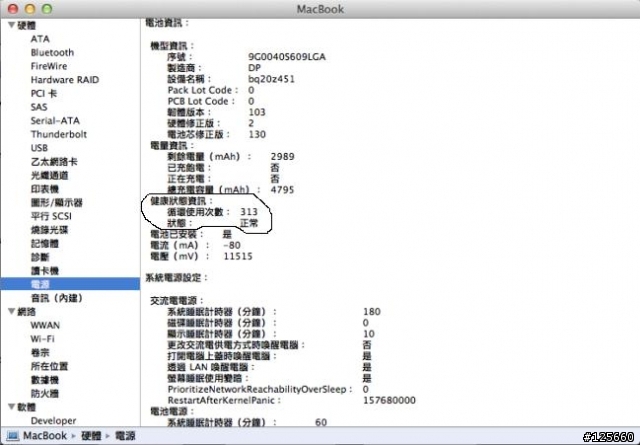Select 所在位置 under network
640x445 pixels.
pyautogui.click(x=49, y=366)
